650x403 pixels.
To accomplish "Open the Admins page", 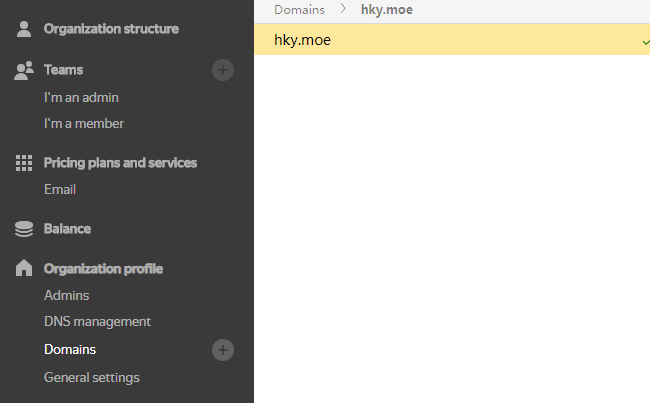I will 66,296.
